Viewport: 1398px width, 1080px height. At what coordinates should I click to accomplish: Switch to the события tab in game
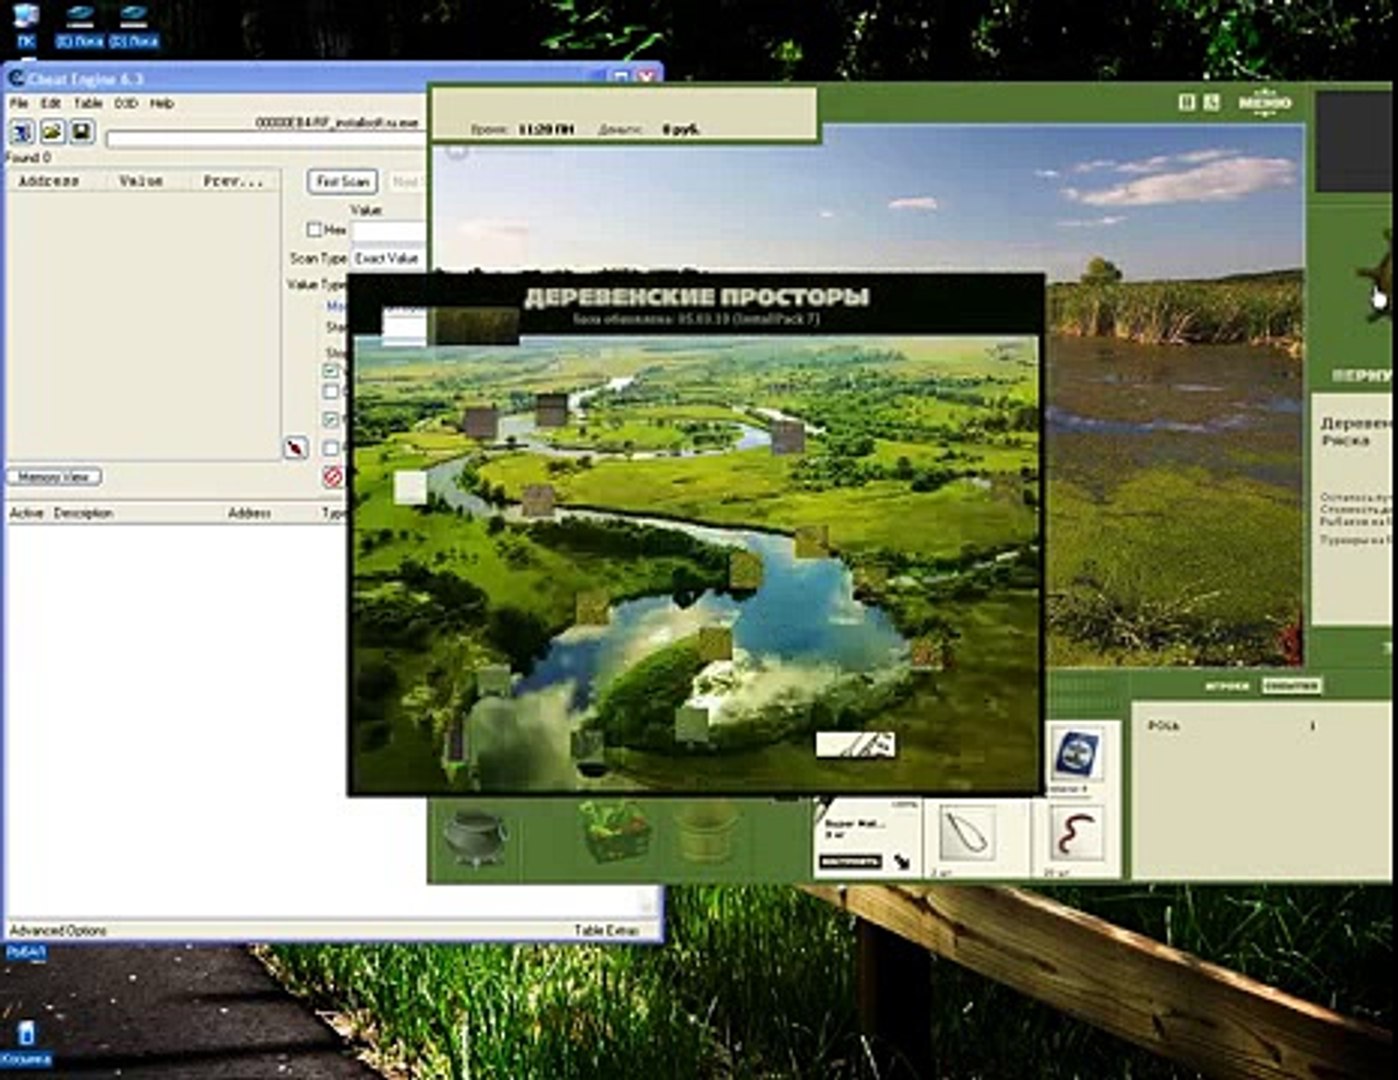pos(1290,686)
